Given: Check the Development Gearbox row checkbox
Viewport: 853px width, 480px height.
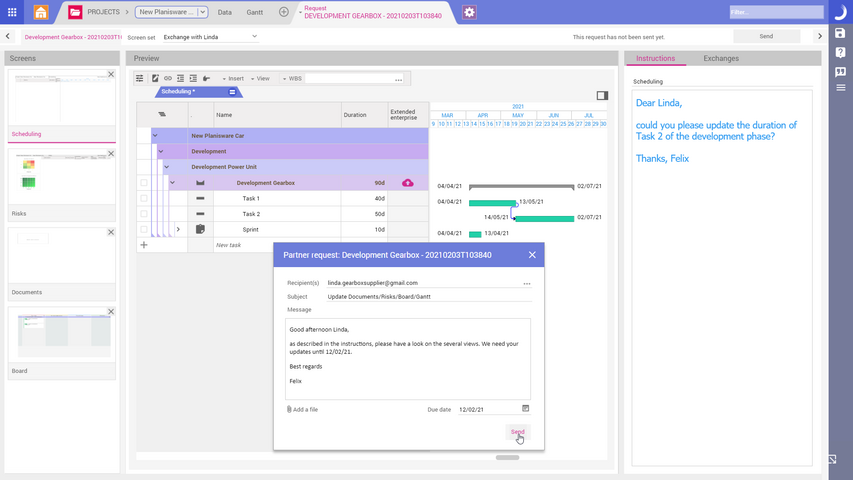Looking at the screenshot, I should (144, 183).
